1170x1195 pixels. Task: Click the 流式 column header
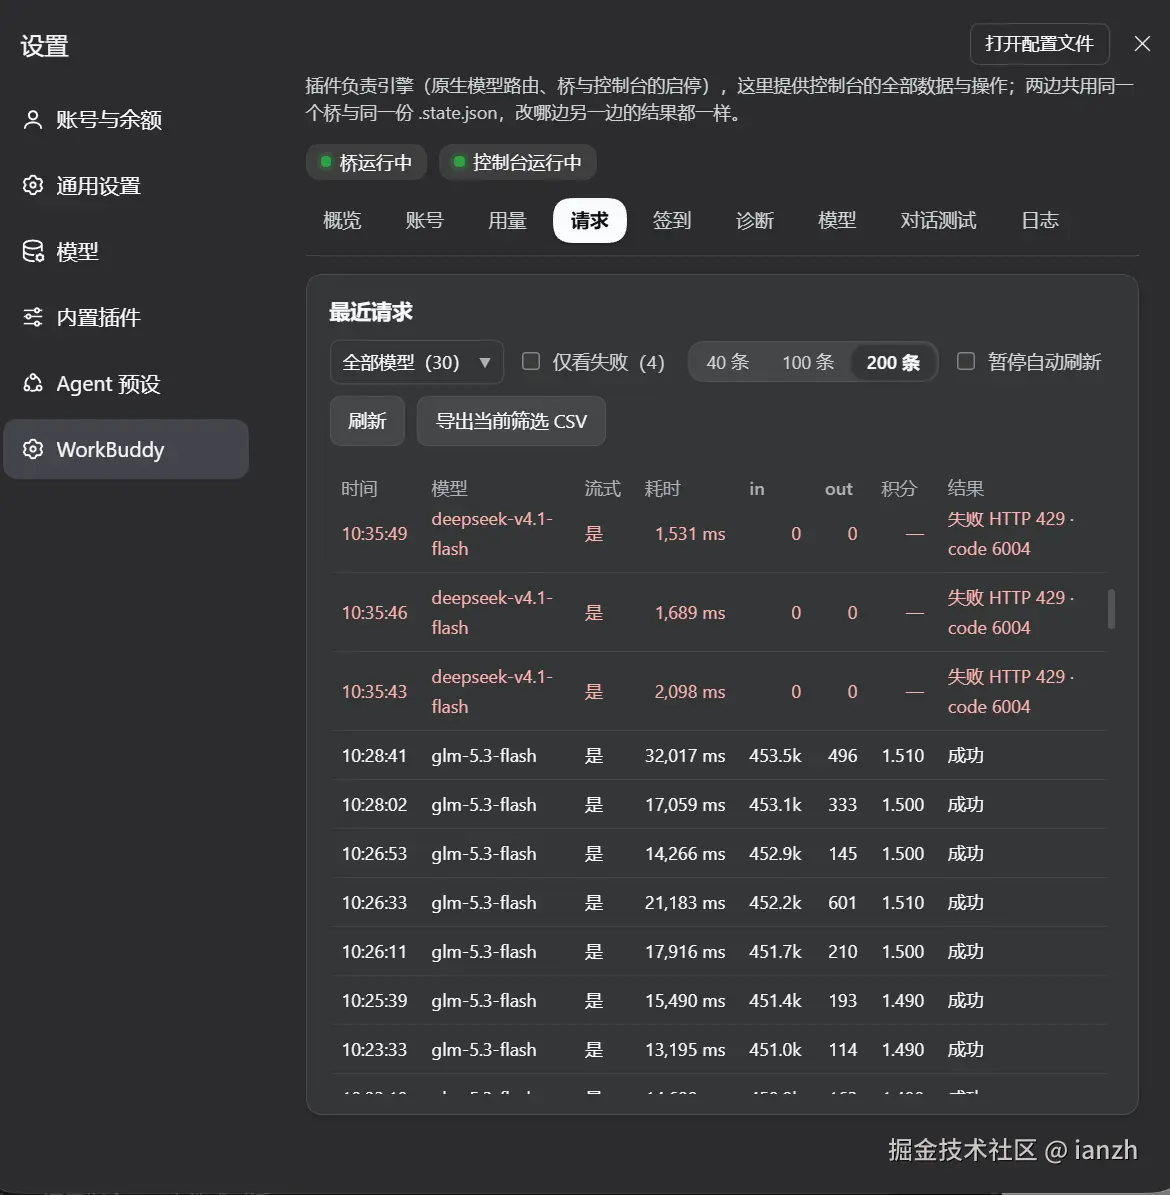603,489
